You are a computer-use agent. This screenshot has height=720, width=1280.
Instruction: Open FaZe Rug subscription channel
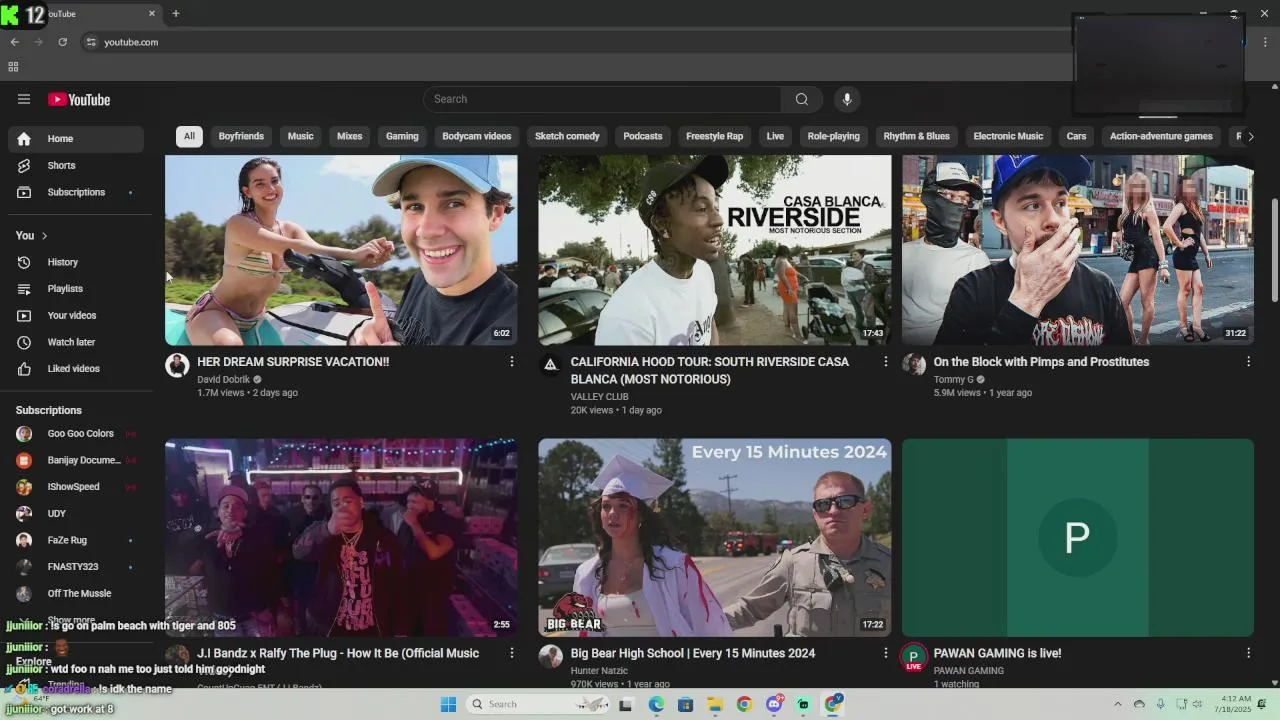76,540
